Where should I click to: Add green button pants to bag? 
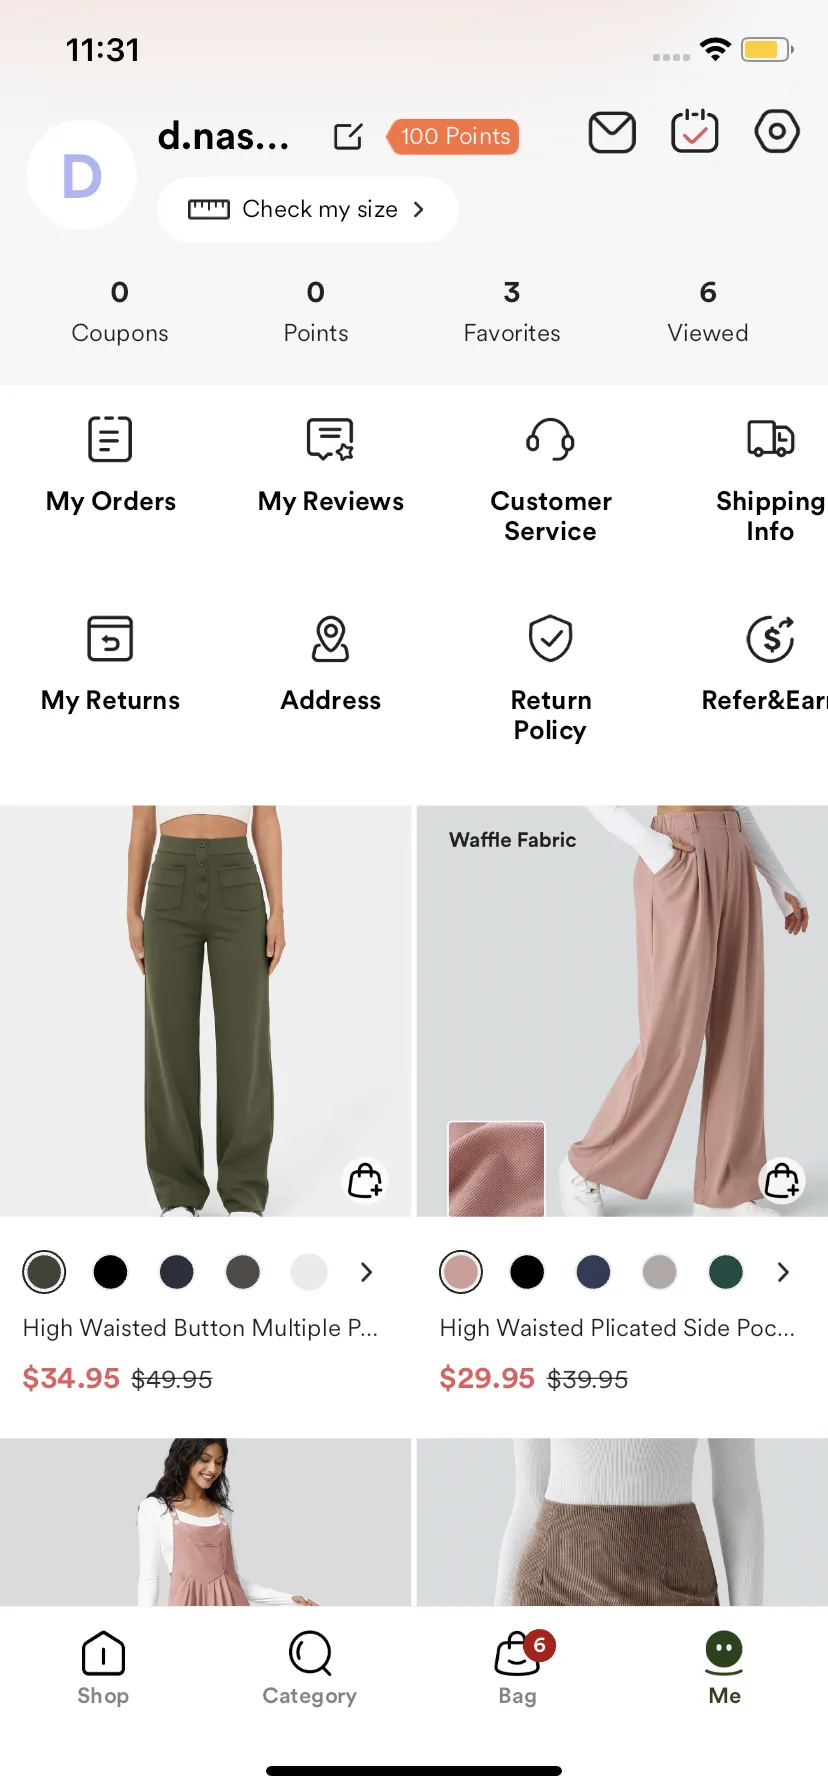pyautogui.click(x=365, y=1181)
